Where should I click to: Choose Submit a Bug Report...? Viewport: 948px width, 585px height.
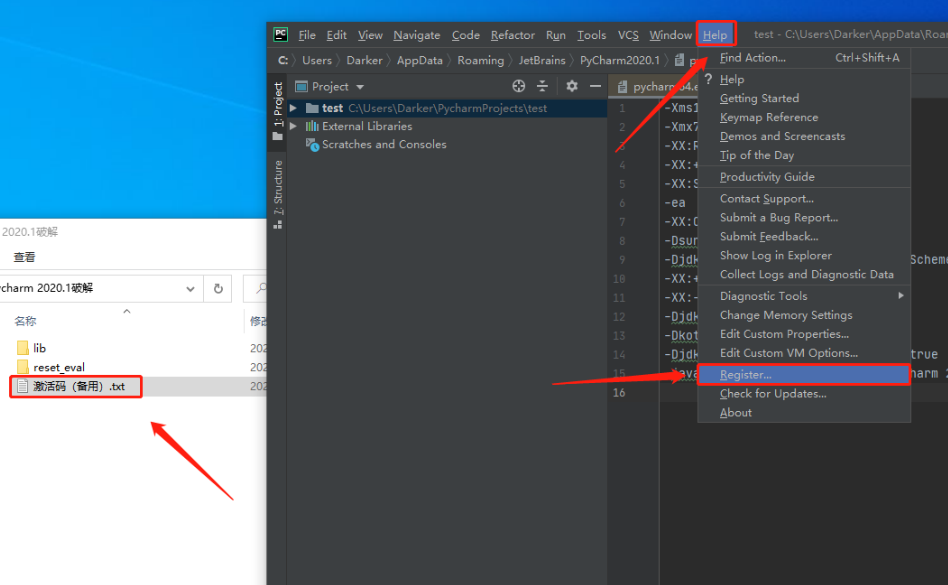(x=804, y=218)
